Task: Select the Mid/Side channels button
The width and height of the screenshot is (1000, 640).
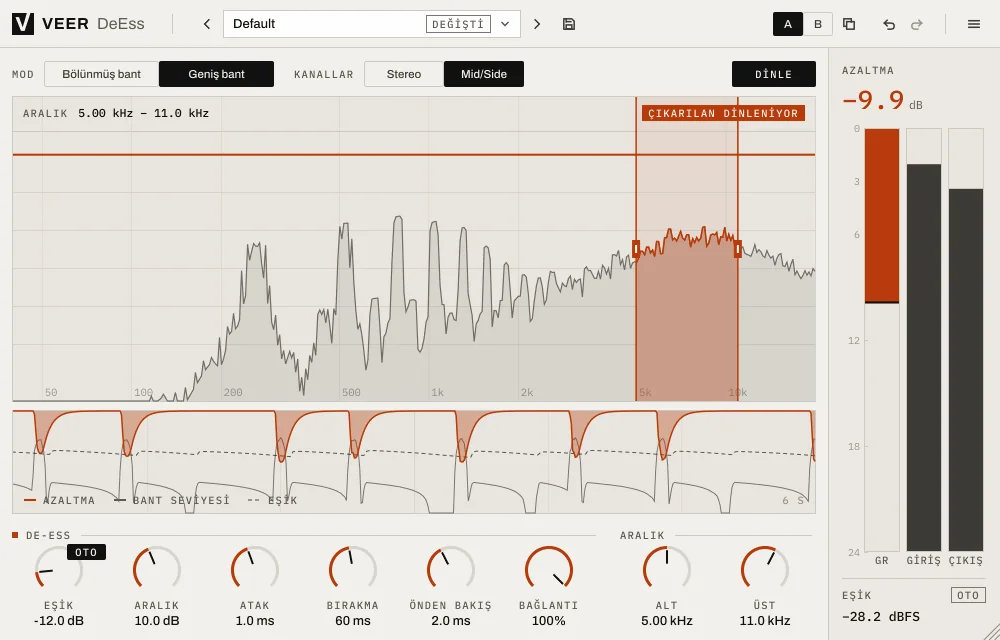Action: 484,74
